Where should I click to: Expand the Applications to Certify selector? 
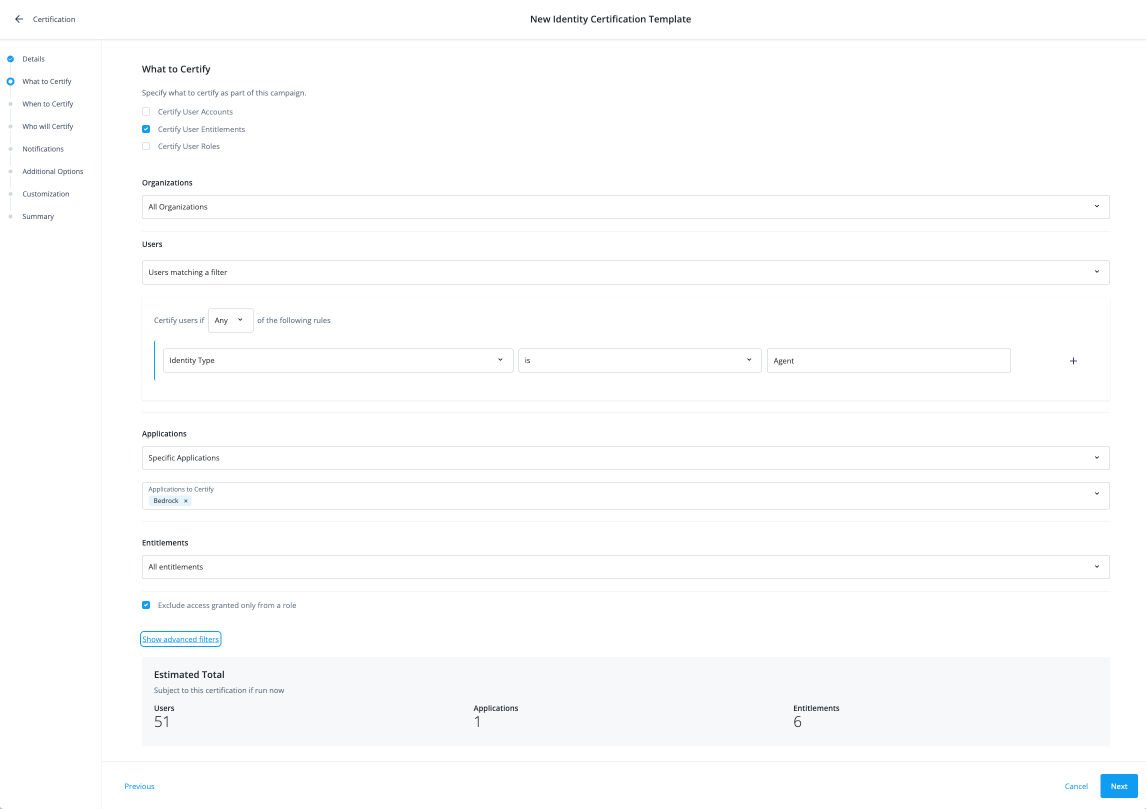(x=626, y=495)
